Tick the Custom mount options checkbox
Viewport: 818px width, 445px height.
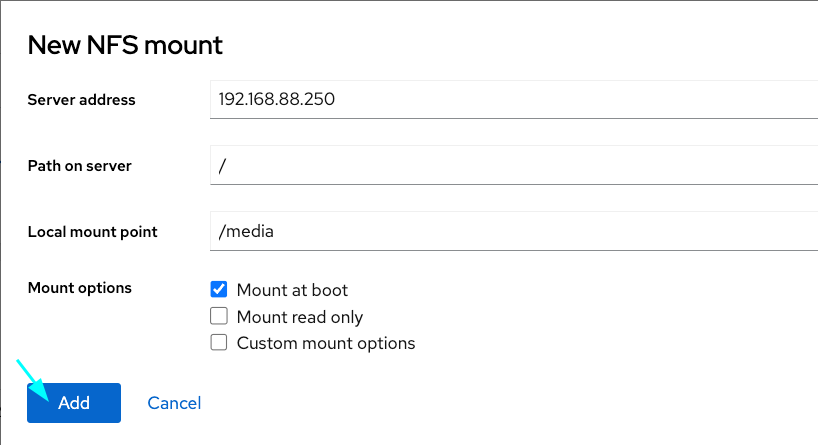pyautogui.click(x=219, y=343)
